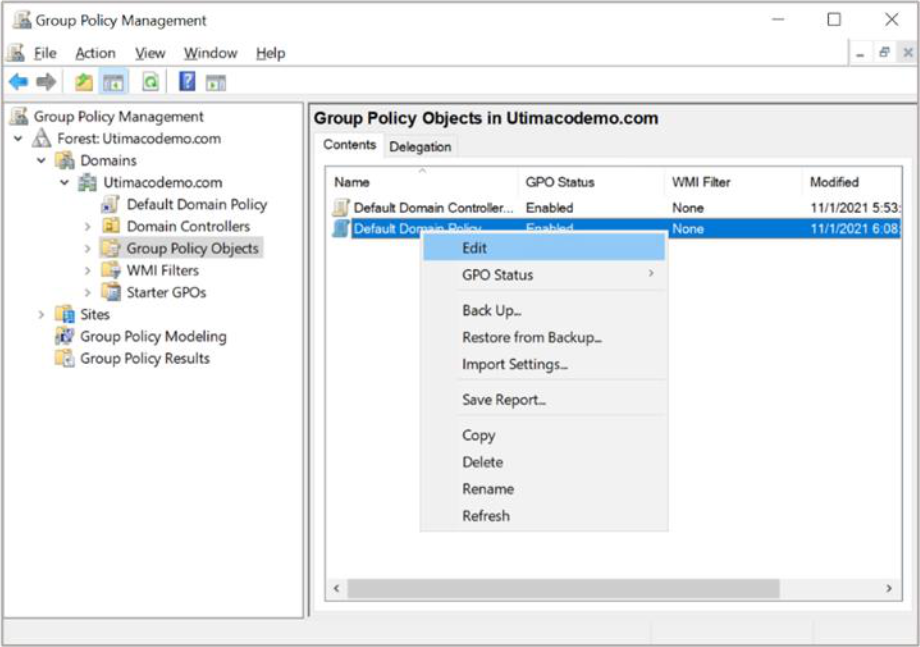Select Group Policy Modeling in tree

click(153, 337)
